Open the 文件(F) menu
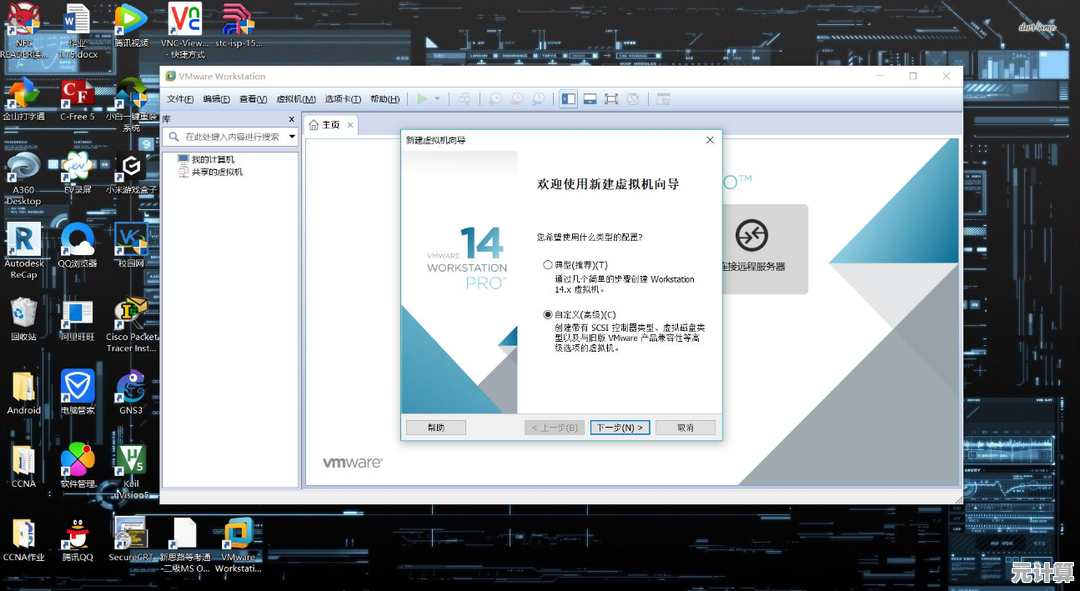The image size is (1080, 591). pos(180,99)
